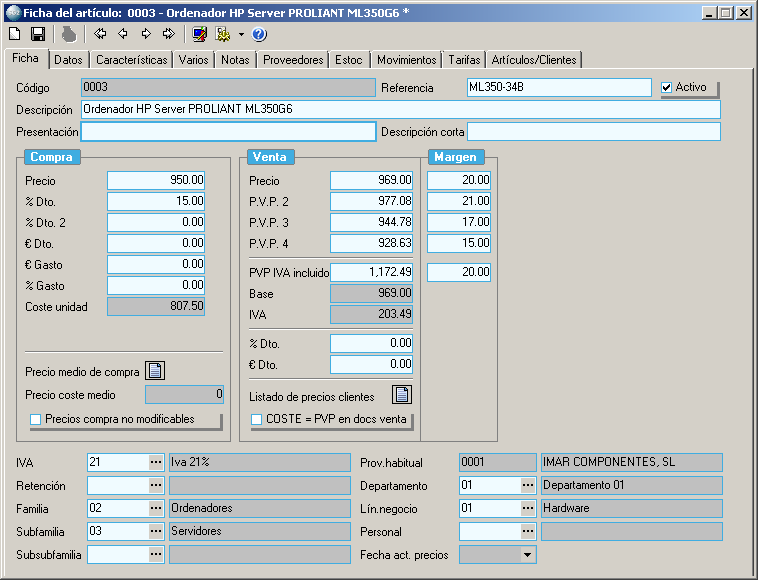
Task: Open the Subsubfamilia lookup ellipsis button
Action: [156, 554]
